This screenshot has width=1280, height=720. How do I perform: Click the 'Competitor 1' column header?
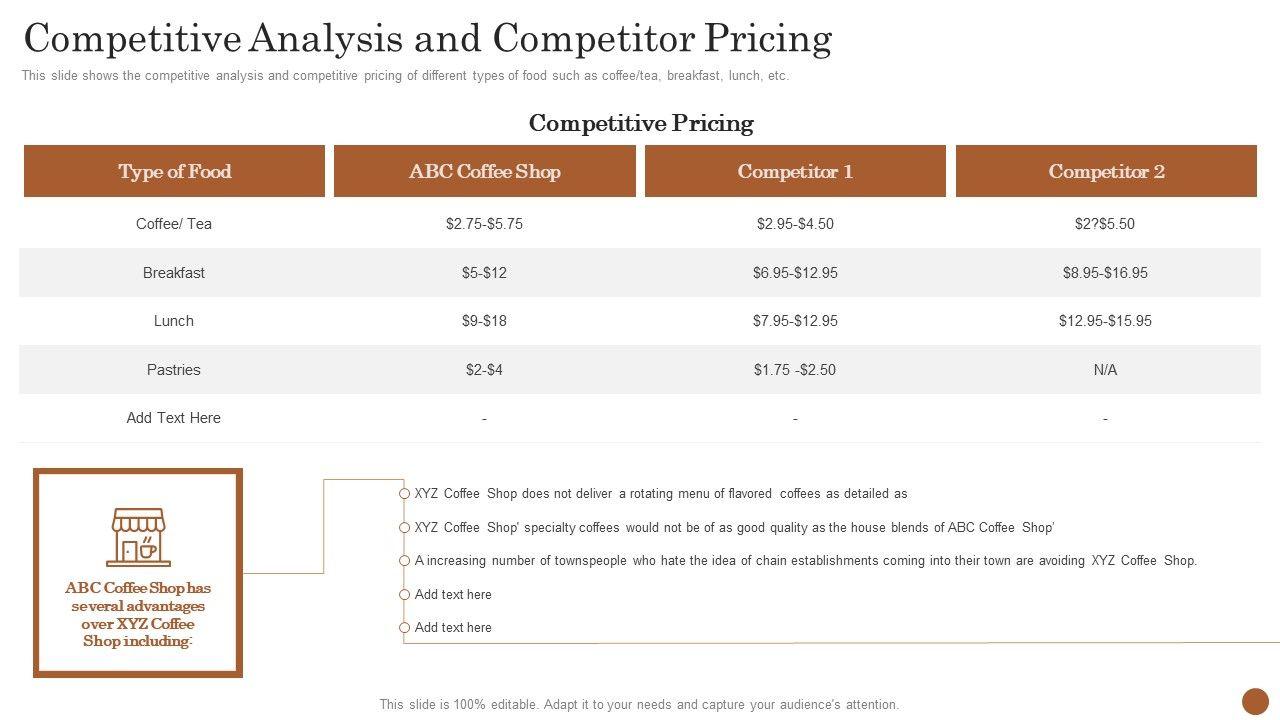[795, 171]
